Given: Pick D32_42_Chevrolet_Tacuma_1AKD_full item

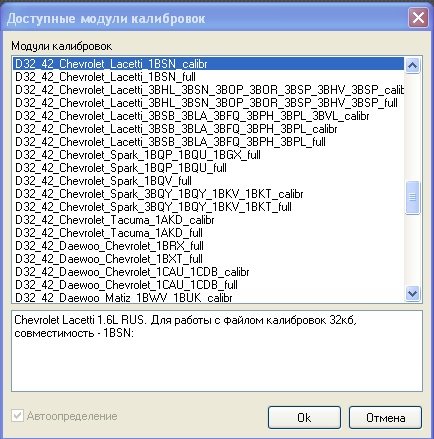Looking at the screenshot, I should tap(208, 233).
